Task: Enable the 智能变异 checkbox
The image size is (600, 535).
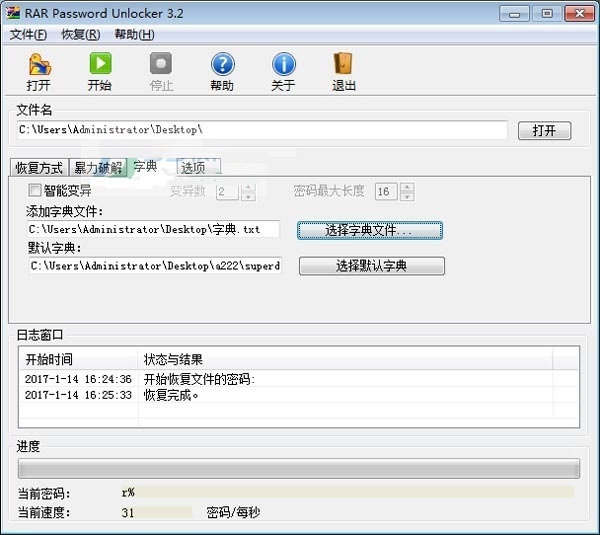Action: click(35, 190)
